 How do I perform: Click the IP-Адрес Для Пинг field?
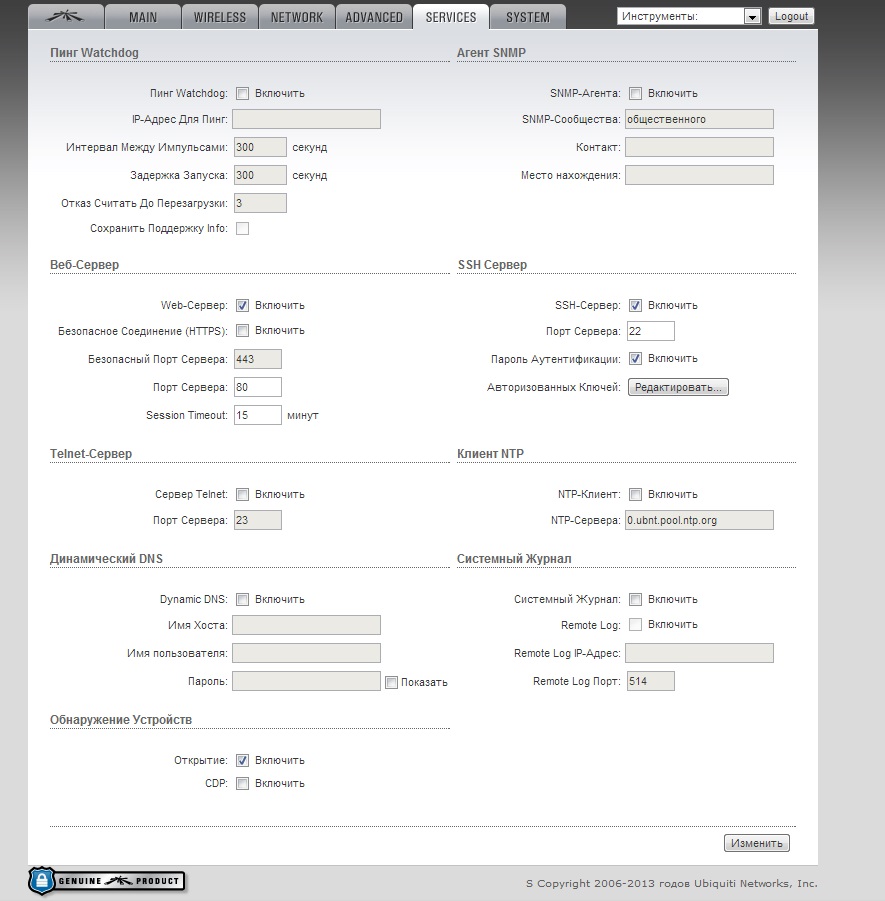306,119
